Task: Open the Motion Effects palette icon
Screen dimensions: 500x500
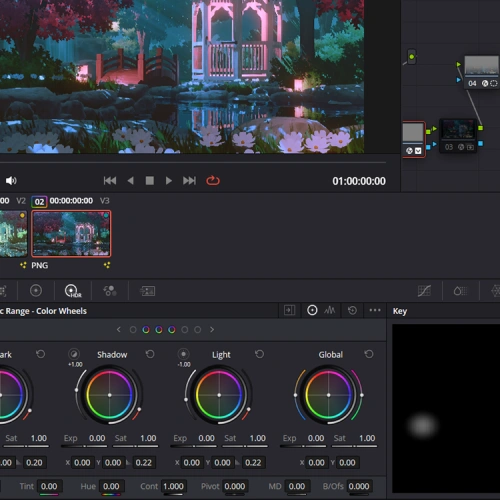Action: tap(147, 291)
